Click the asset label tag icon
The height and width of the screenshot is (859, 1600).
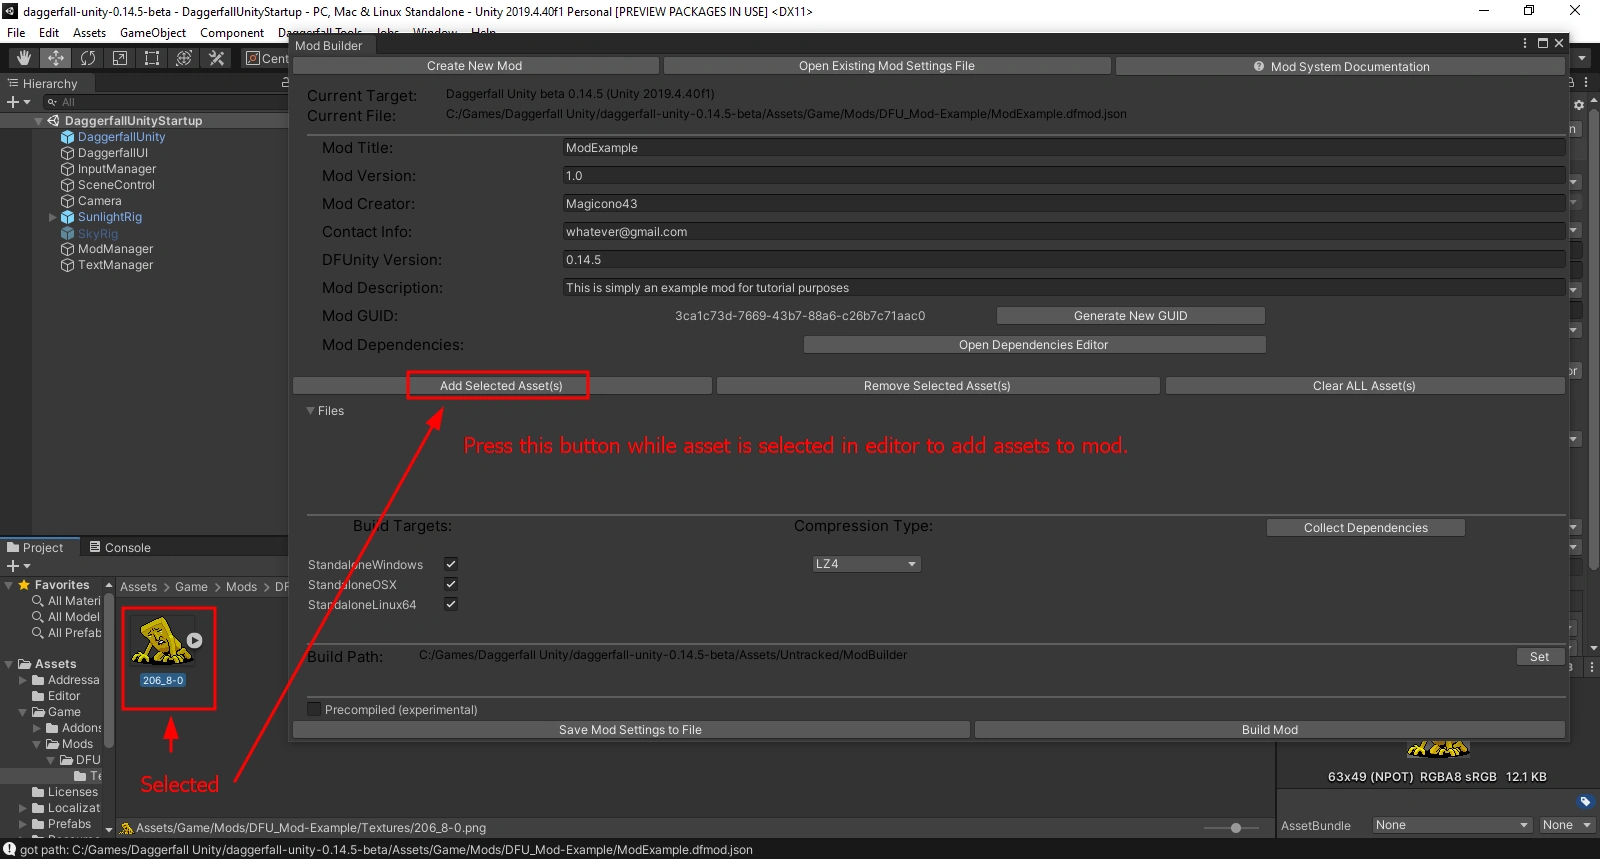click(x=1585, y=801)
